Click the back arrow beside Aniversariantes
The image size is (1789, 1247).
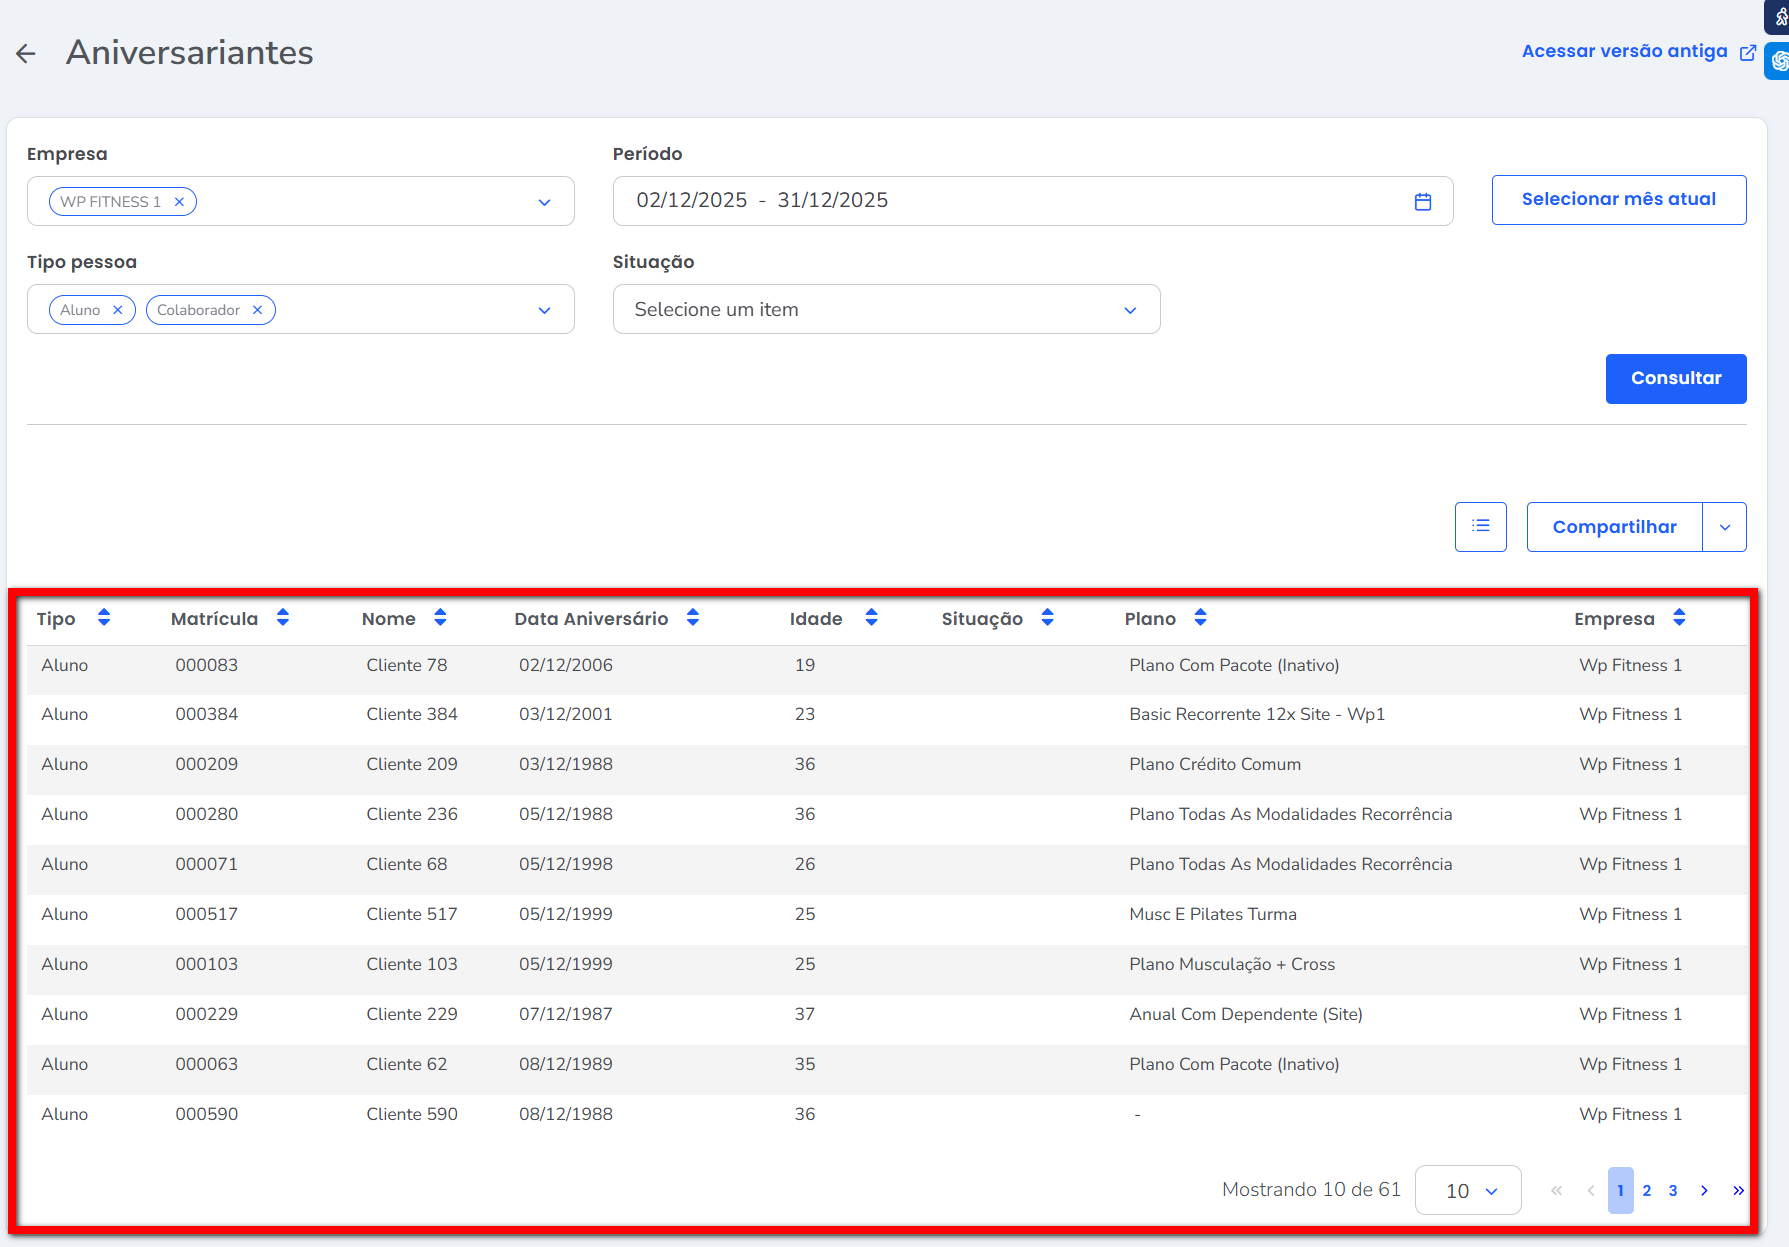[26, 54]
